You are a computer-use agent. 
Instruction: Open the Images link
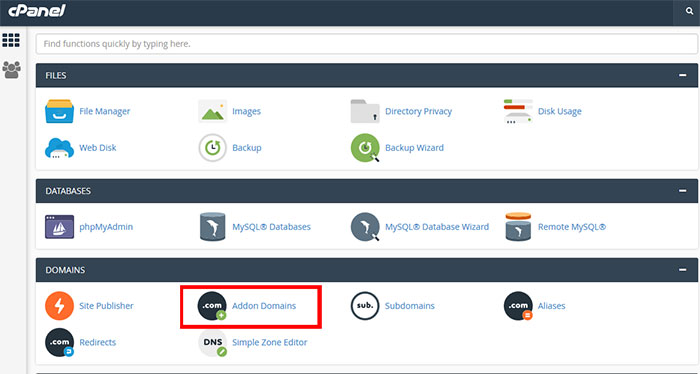(x=246, y=111)
